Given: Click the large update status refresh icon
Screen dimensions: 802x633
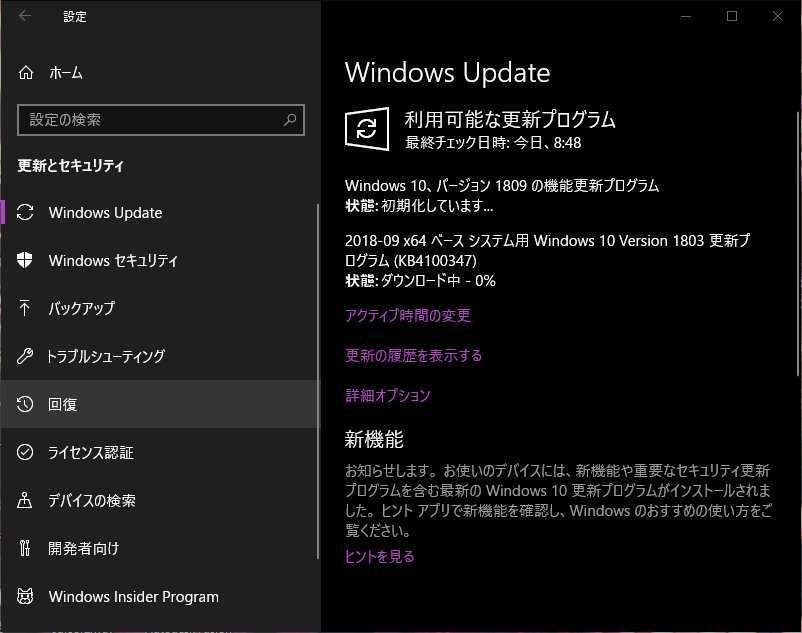Looking at the screenshot, I should 367,129.
